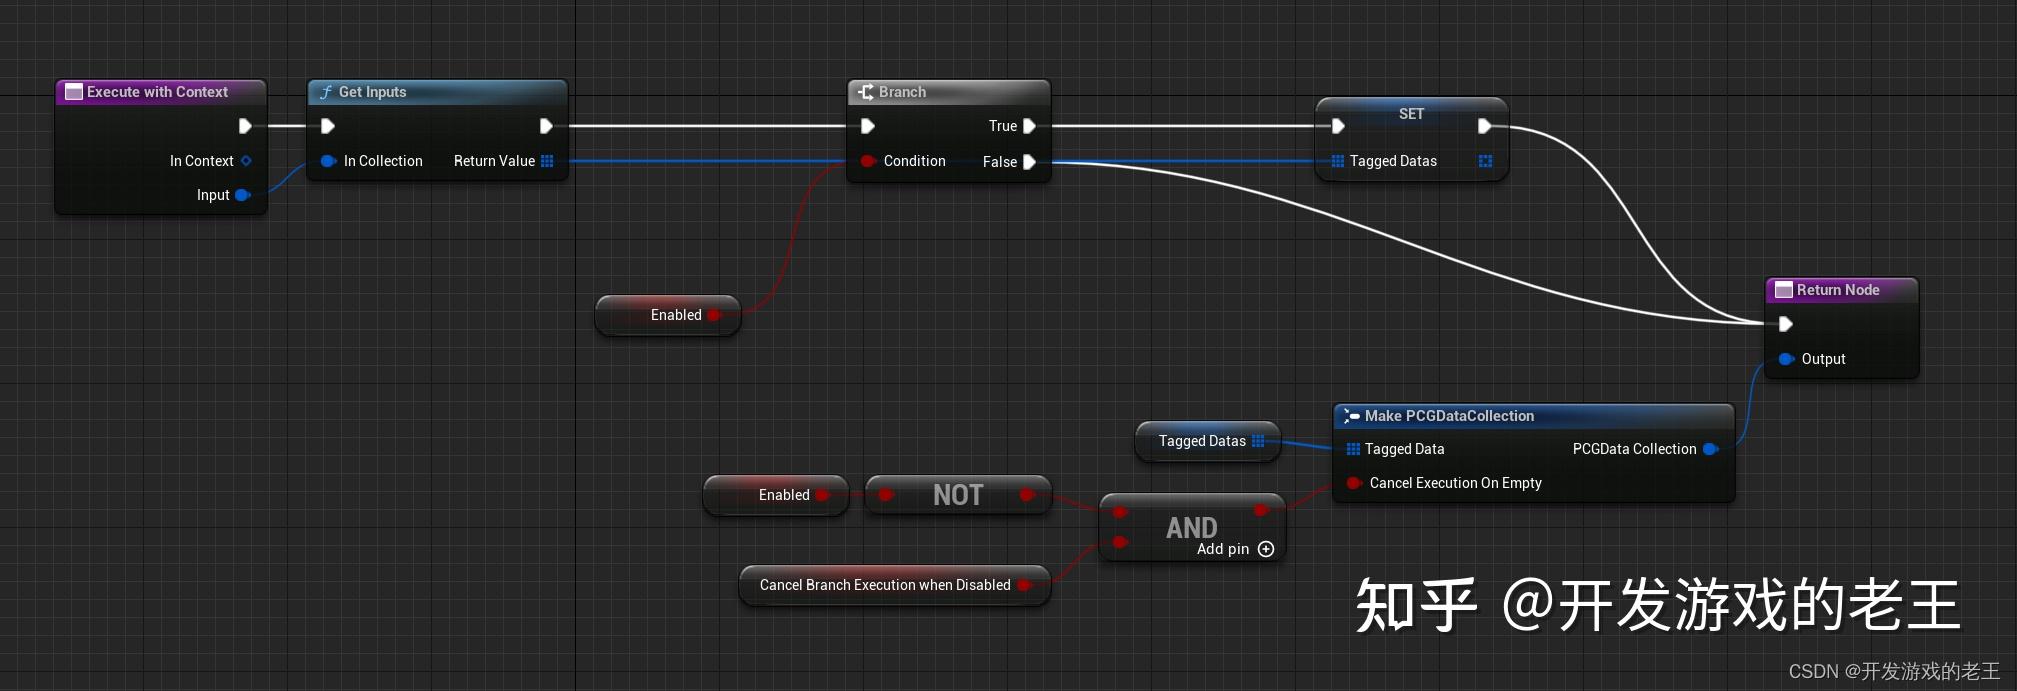This screenshot has width=2017, height=691.
Task: Click the Branch False exec pin
Action: [1029, 162]
